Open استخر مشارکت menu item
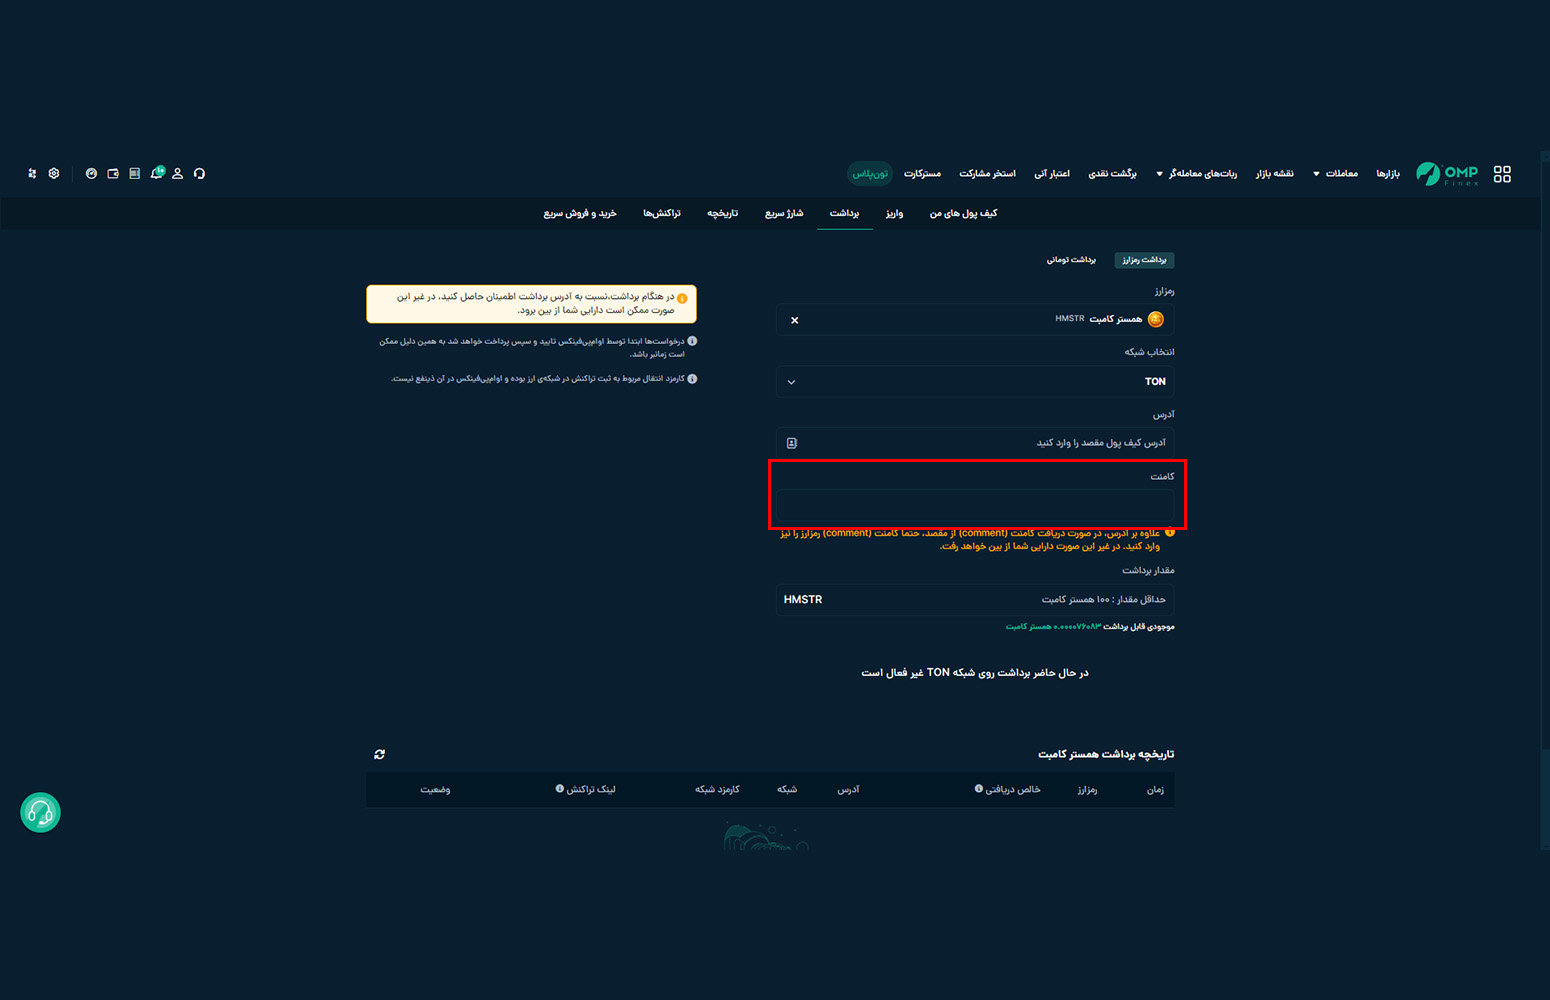 click(x=988, y=174)
